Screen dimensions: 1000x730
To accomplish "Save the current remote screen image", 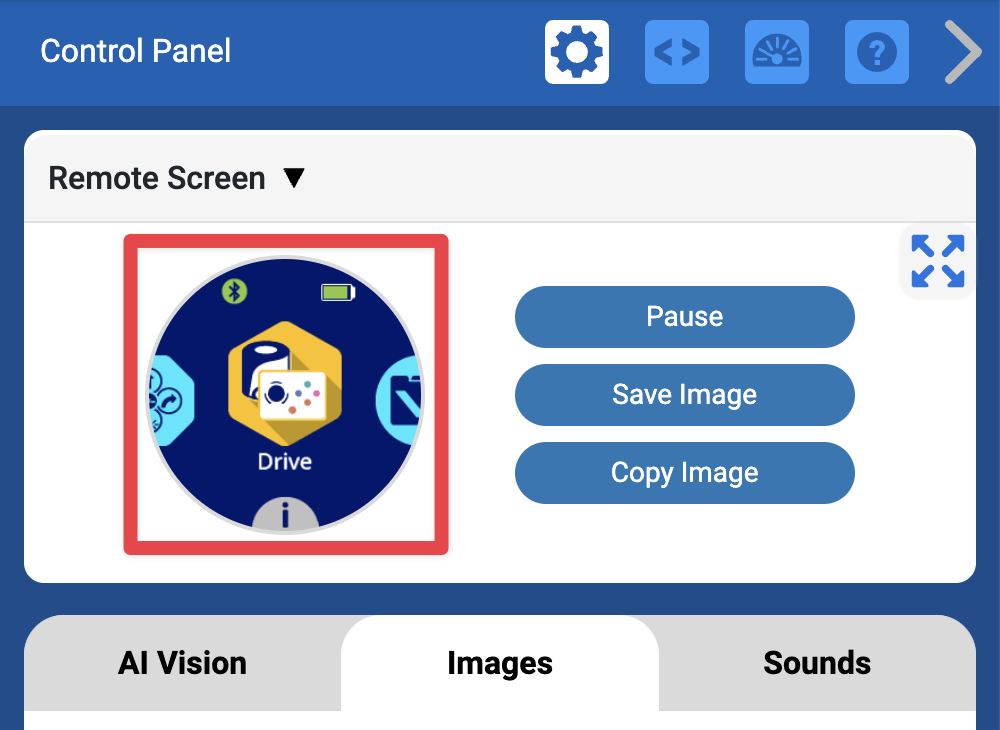I will tap(684, 395).
